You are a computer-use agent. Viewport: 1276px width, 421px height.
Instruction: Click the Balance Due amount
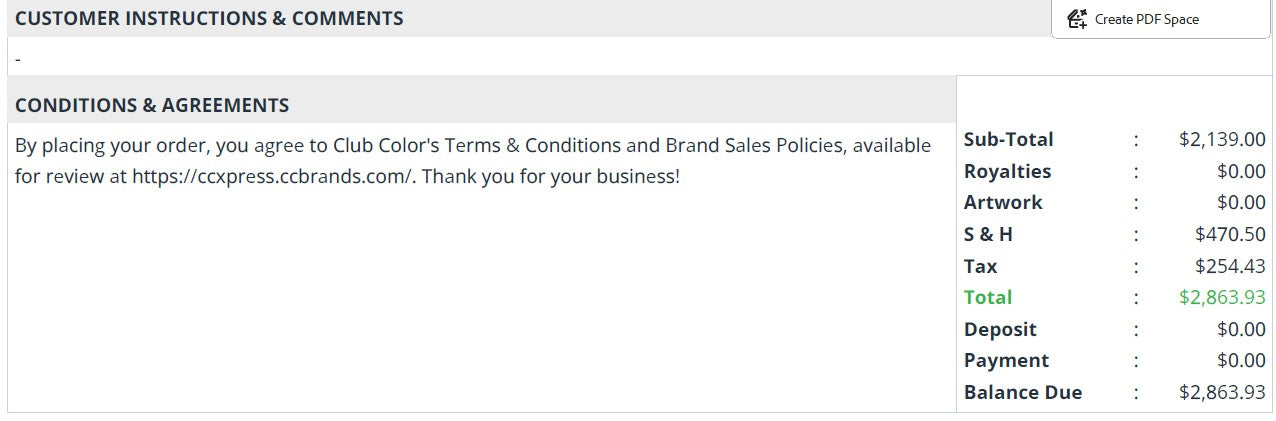pos(1222,392)
